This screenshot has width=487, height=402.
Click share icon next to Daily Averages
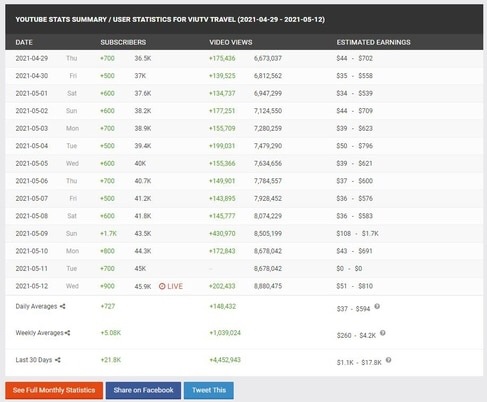[x=62, y=306]
